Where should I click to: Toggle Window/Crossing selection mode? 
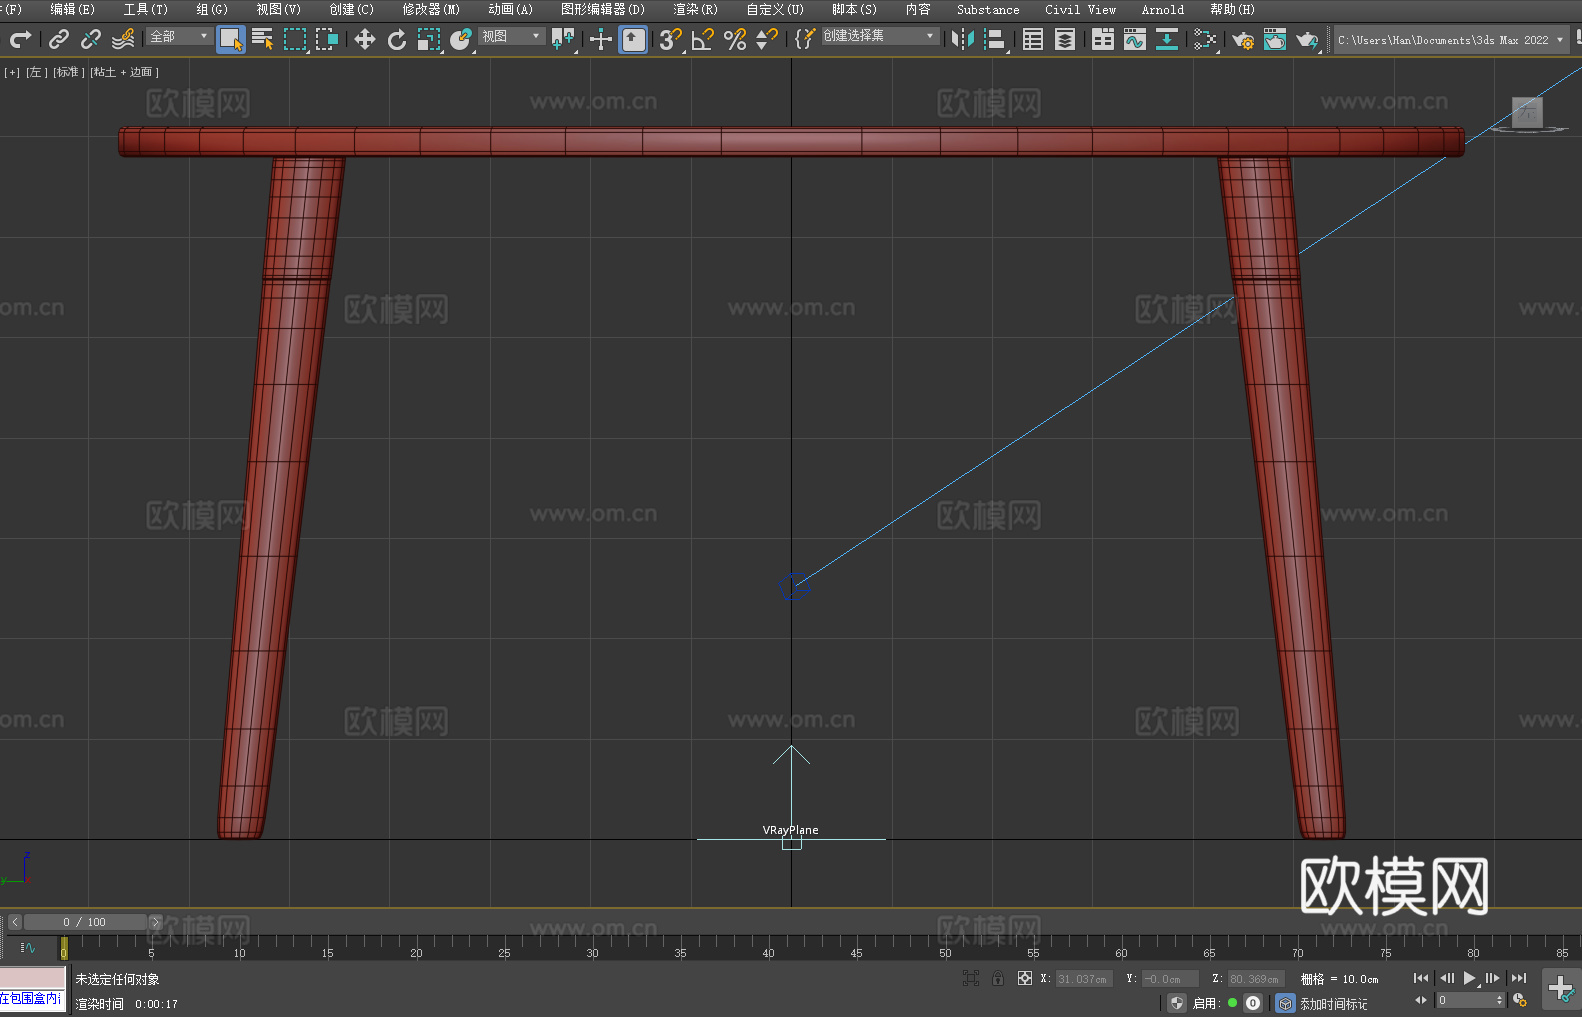pyautogui.click(x=327, y=39)
